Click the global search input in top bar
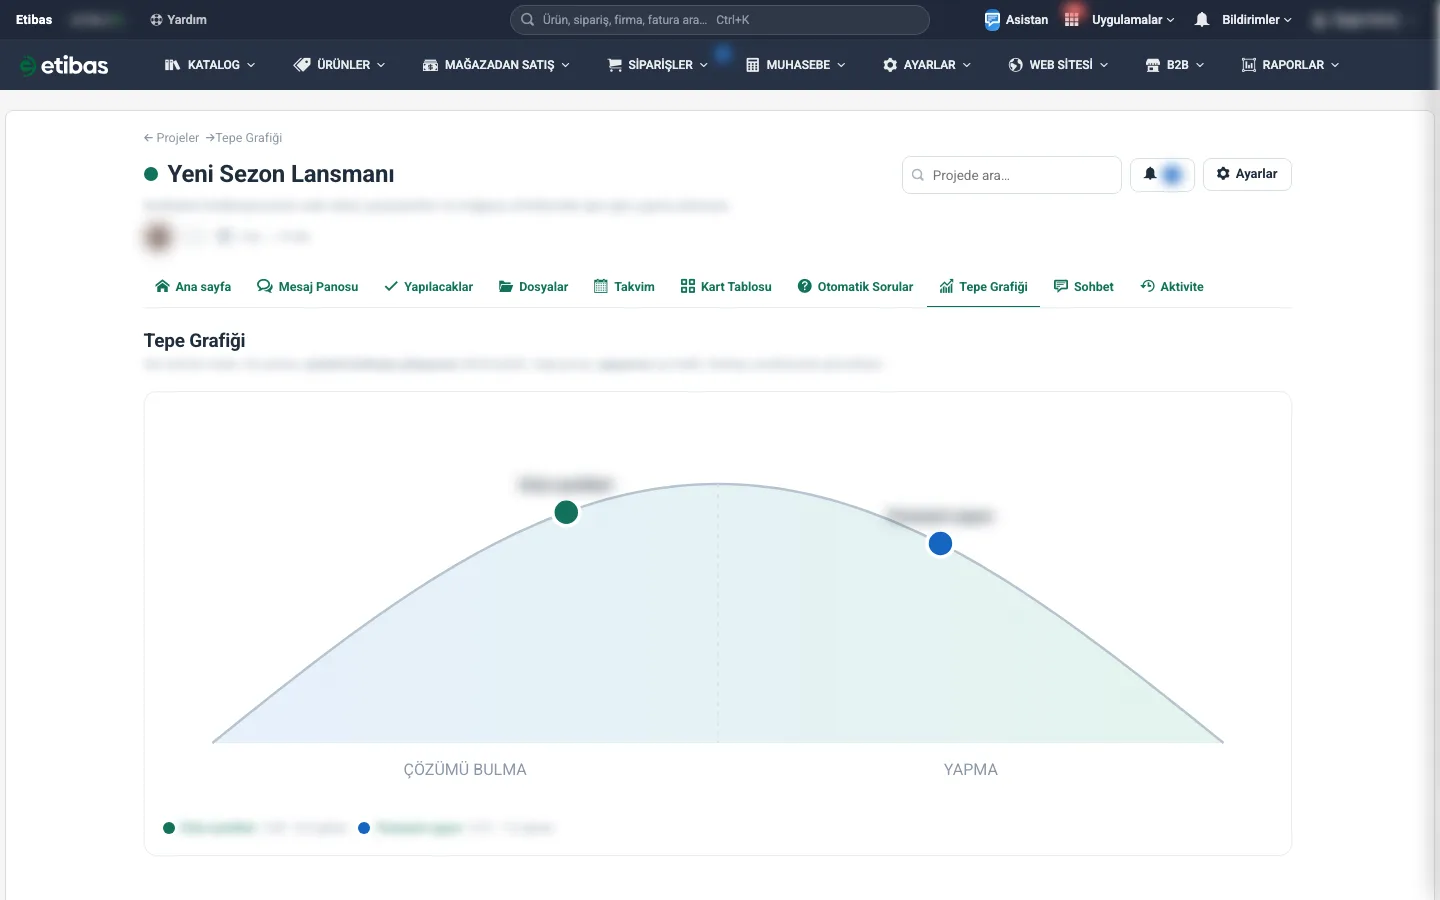The image size is (1440, 900). [x=720, y=20]
